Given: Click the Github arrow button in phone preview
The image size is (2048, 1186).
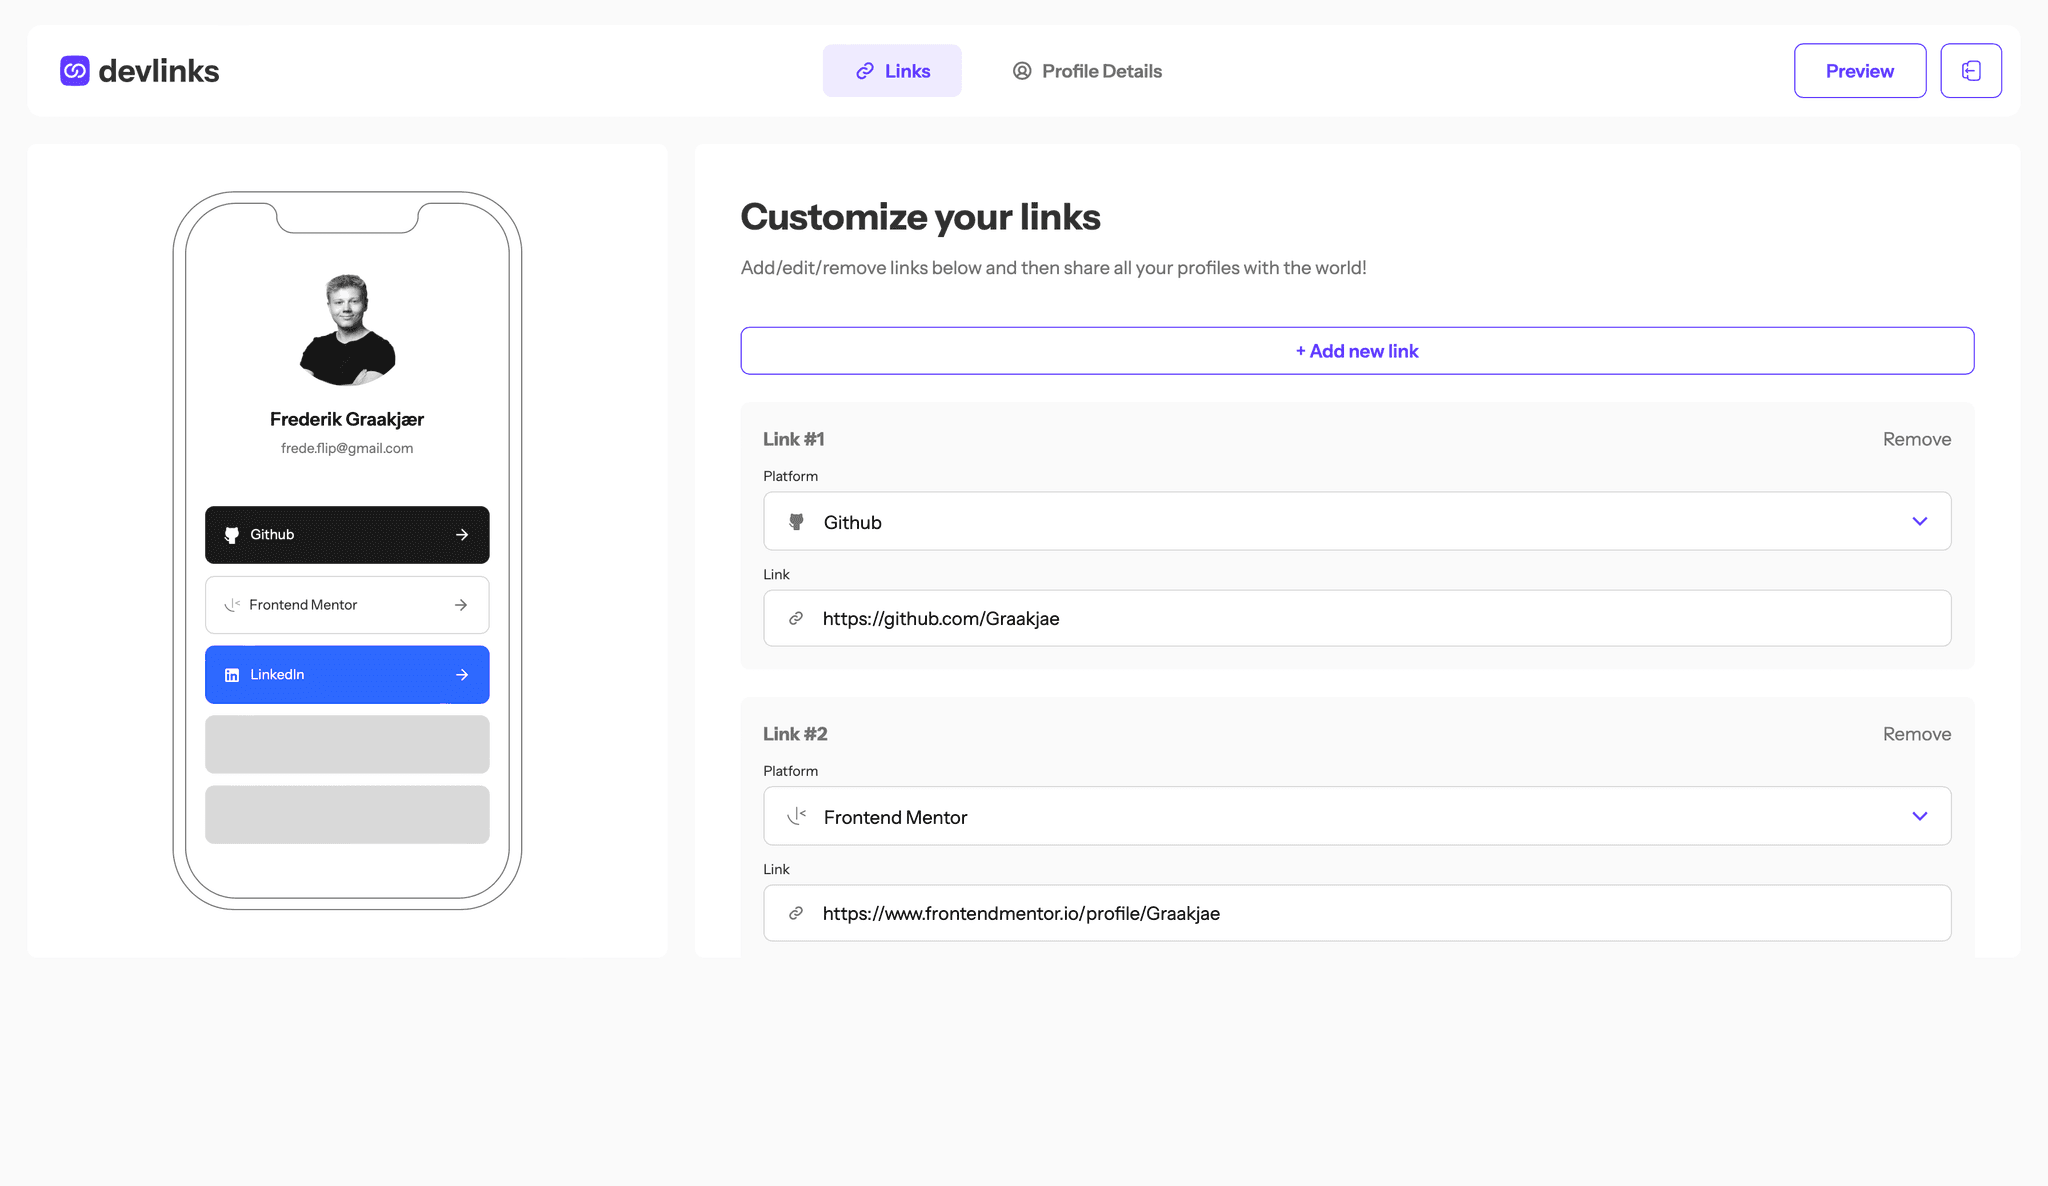Looking at the screenshot, I should pyautogui.click(x=462, y=534).
